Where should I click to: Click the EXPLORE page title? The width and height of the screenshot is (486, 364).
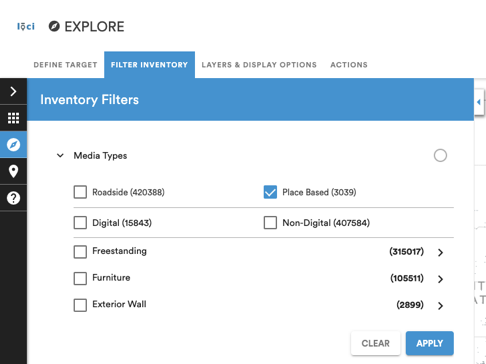(x=94, y=27)
